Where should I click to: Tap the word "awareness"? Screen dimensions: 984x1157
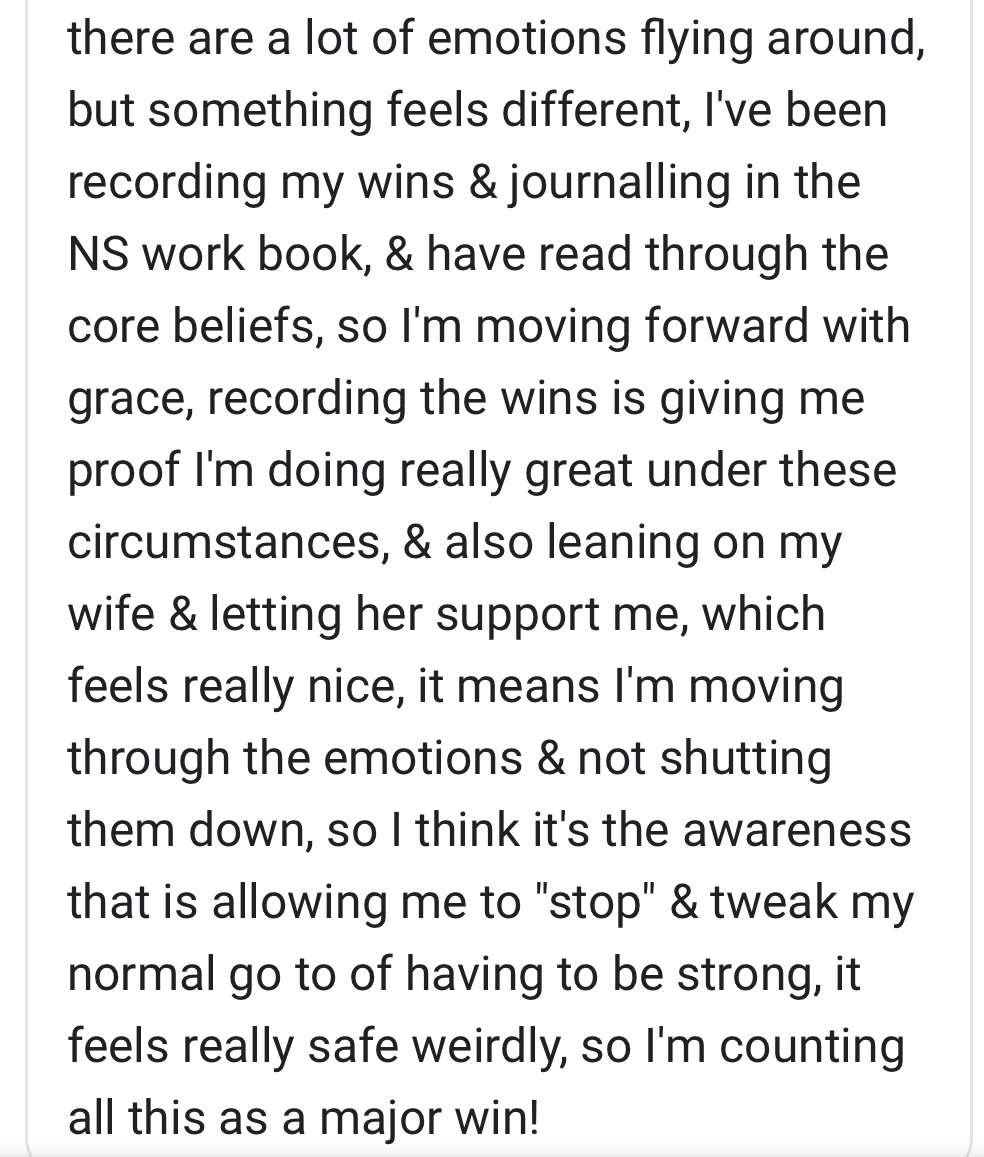[797, 830]
